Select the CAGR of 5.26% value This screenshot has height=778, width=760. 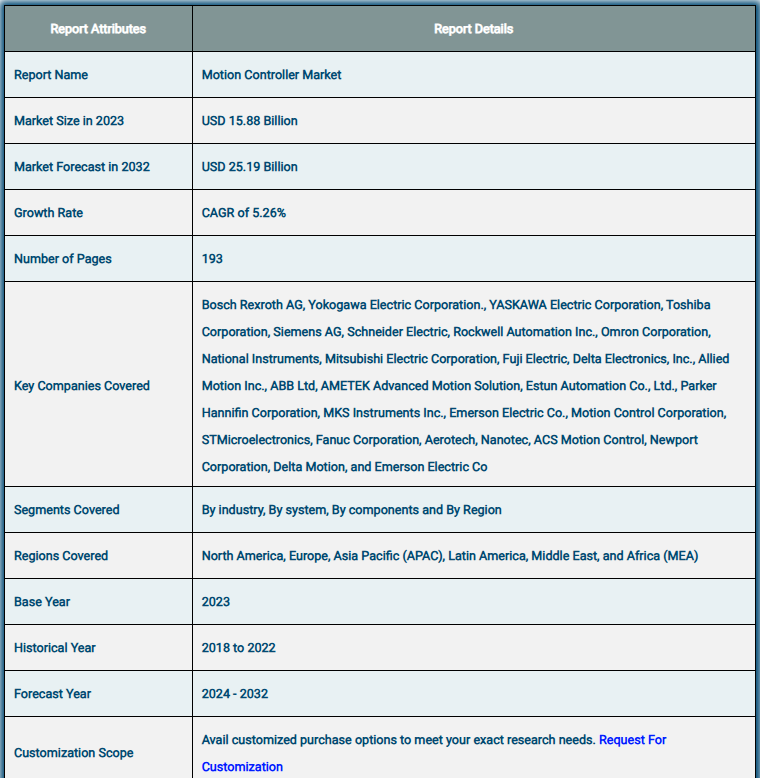click(x=244, y=213)
